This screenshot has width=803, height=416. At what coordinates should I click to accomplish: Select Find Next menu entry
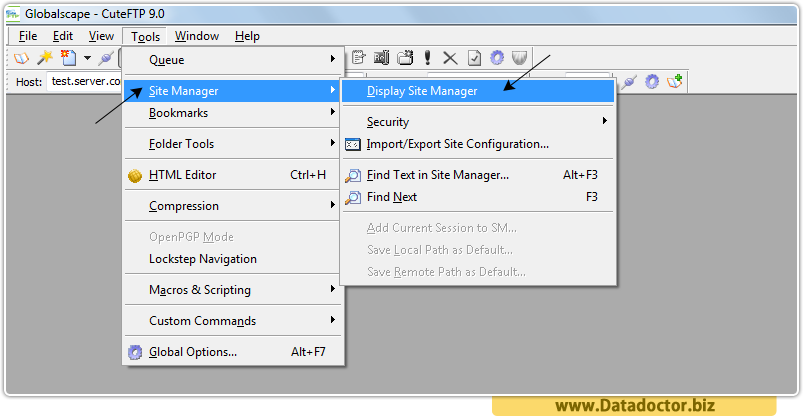pos(478,197)
